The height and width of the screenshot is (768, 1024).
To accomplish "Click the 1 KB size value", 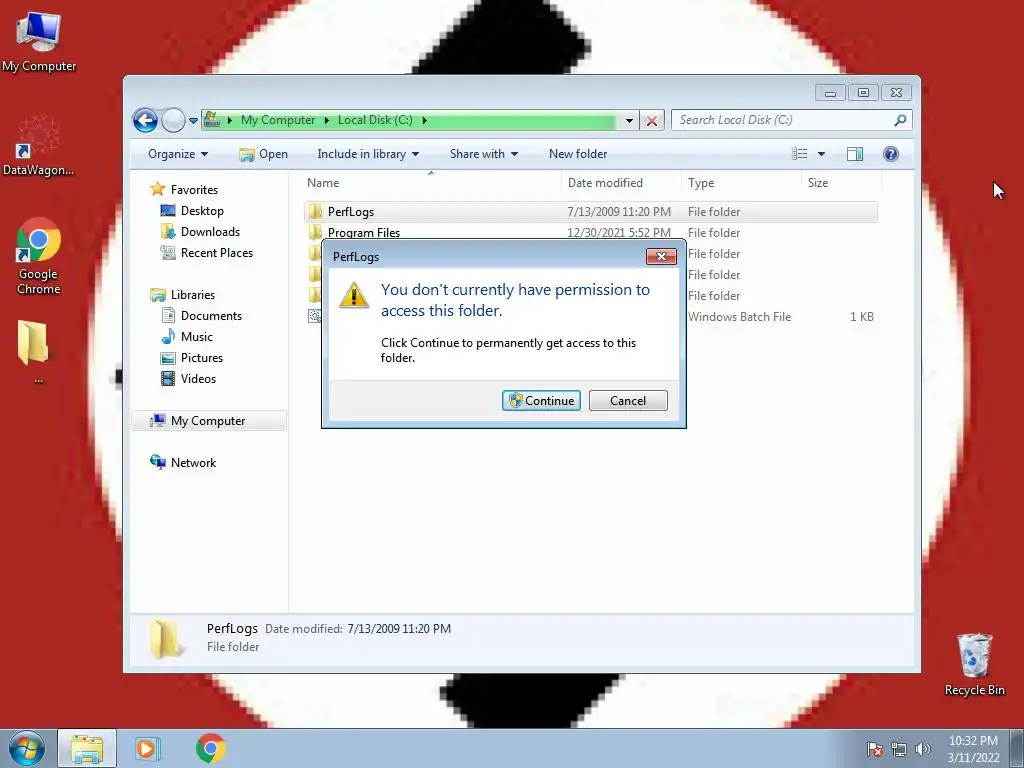I will 861,317.
